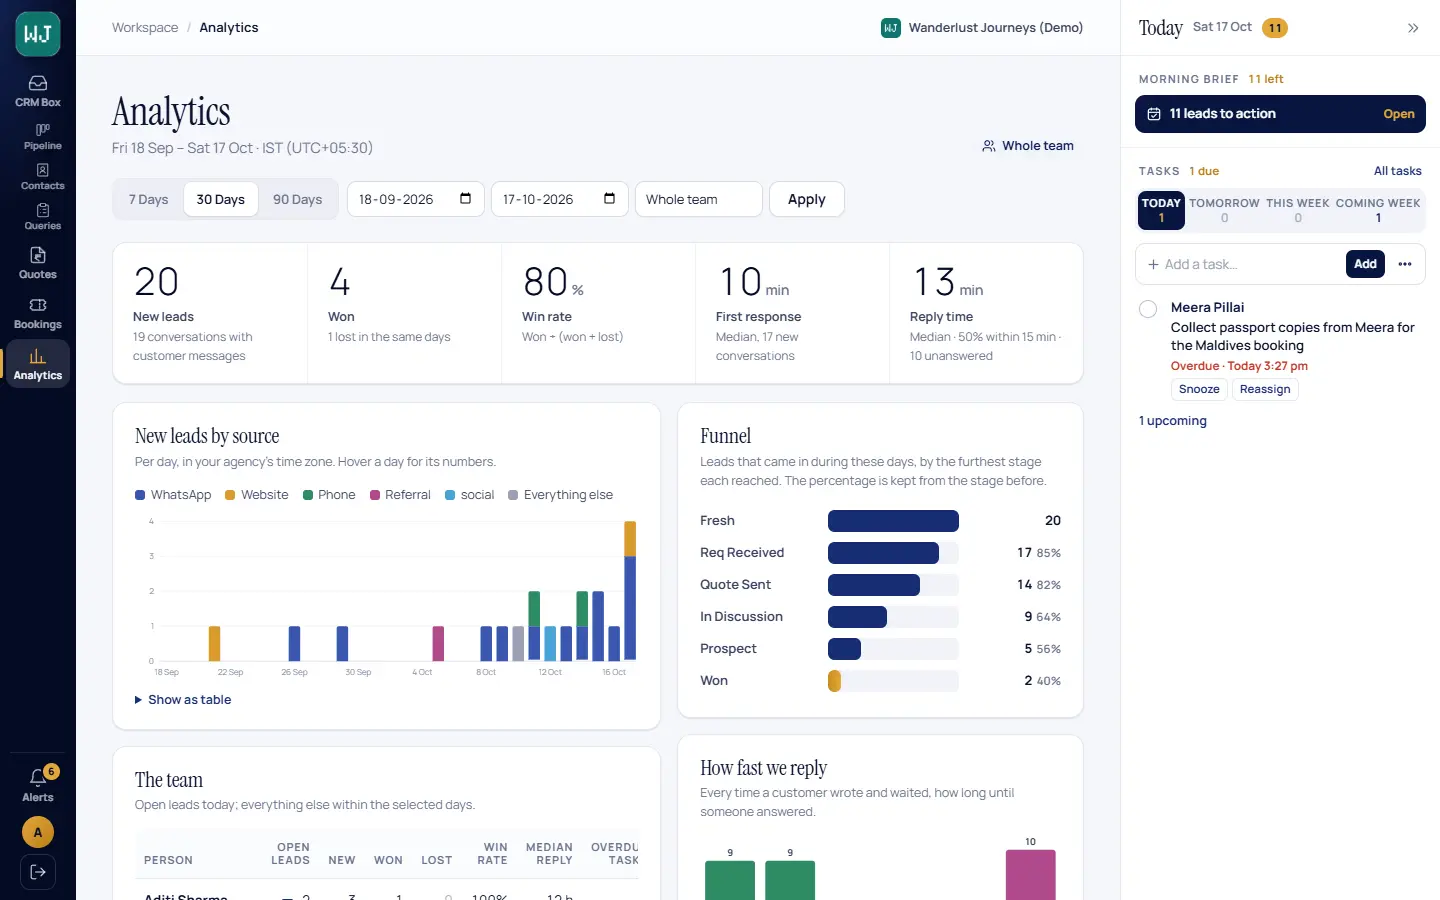The height and width of the screenshot is (900, 1440).
Task: Switch to Coming Week tasks tab
Action: click(1378, 210)
